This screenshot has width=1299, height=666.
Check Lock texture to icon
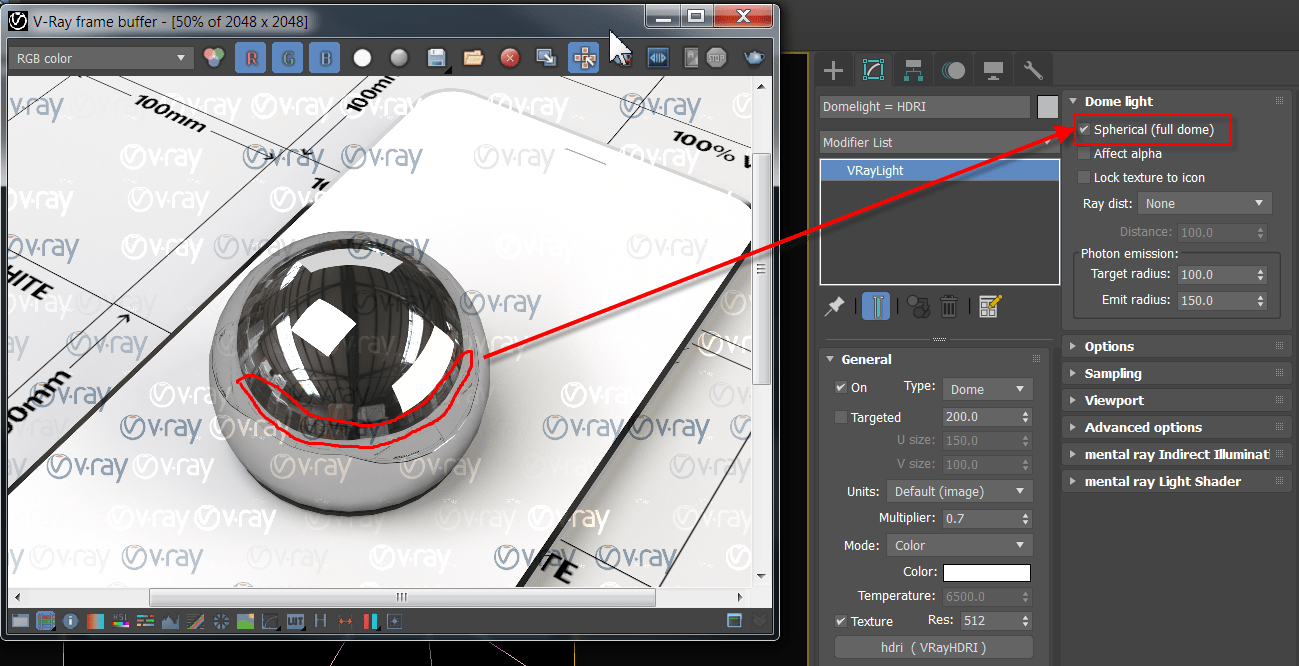1084,178
